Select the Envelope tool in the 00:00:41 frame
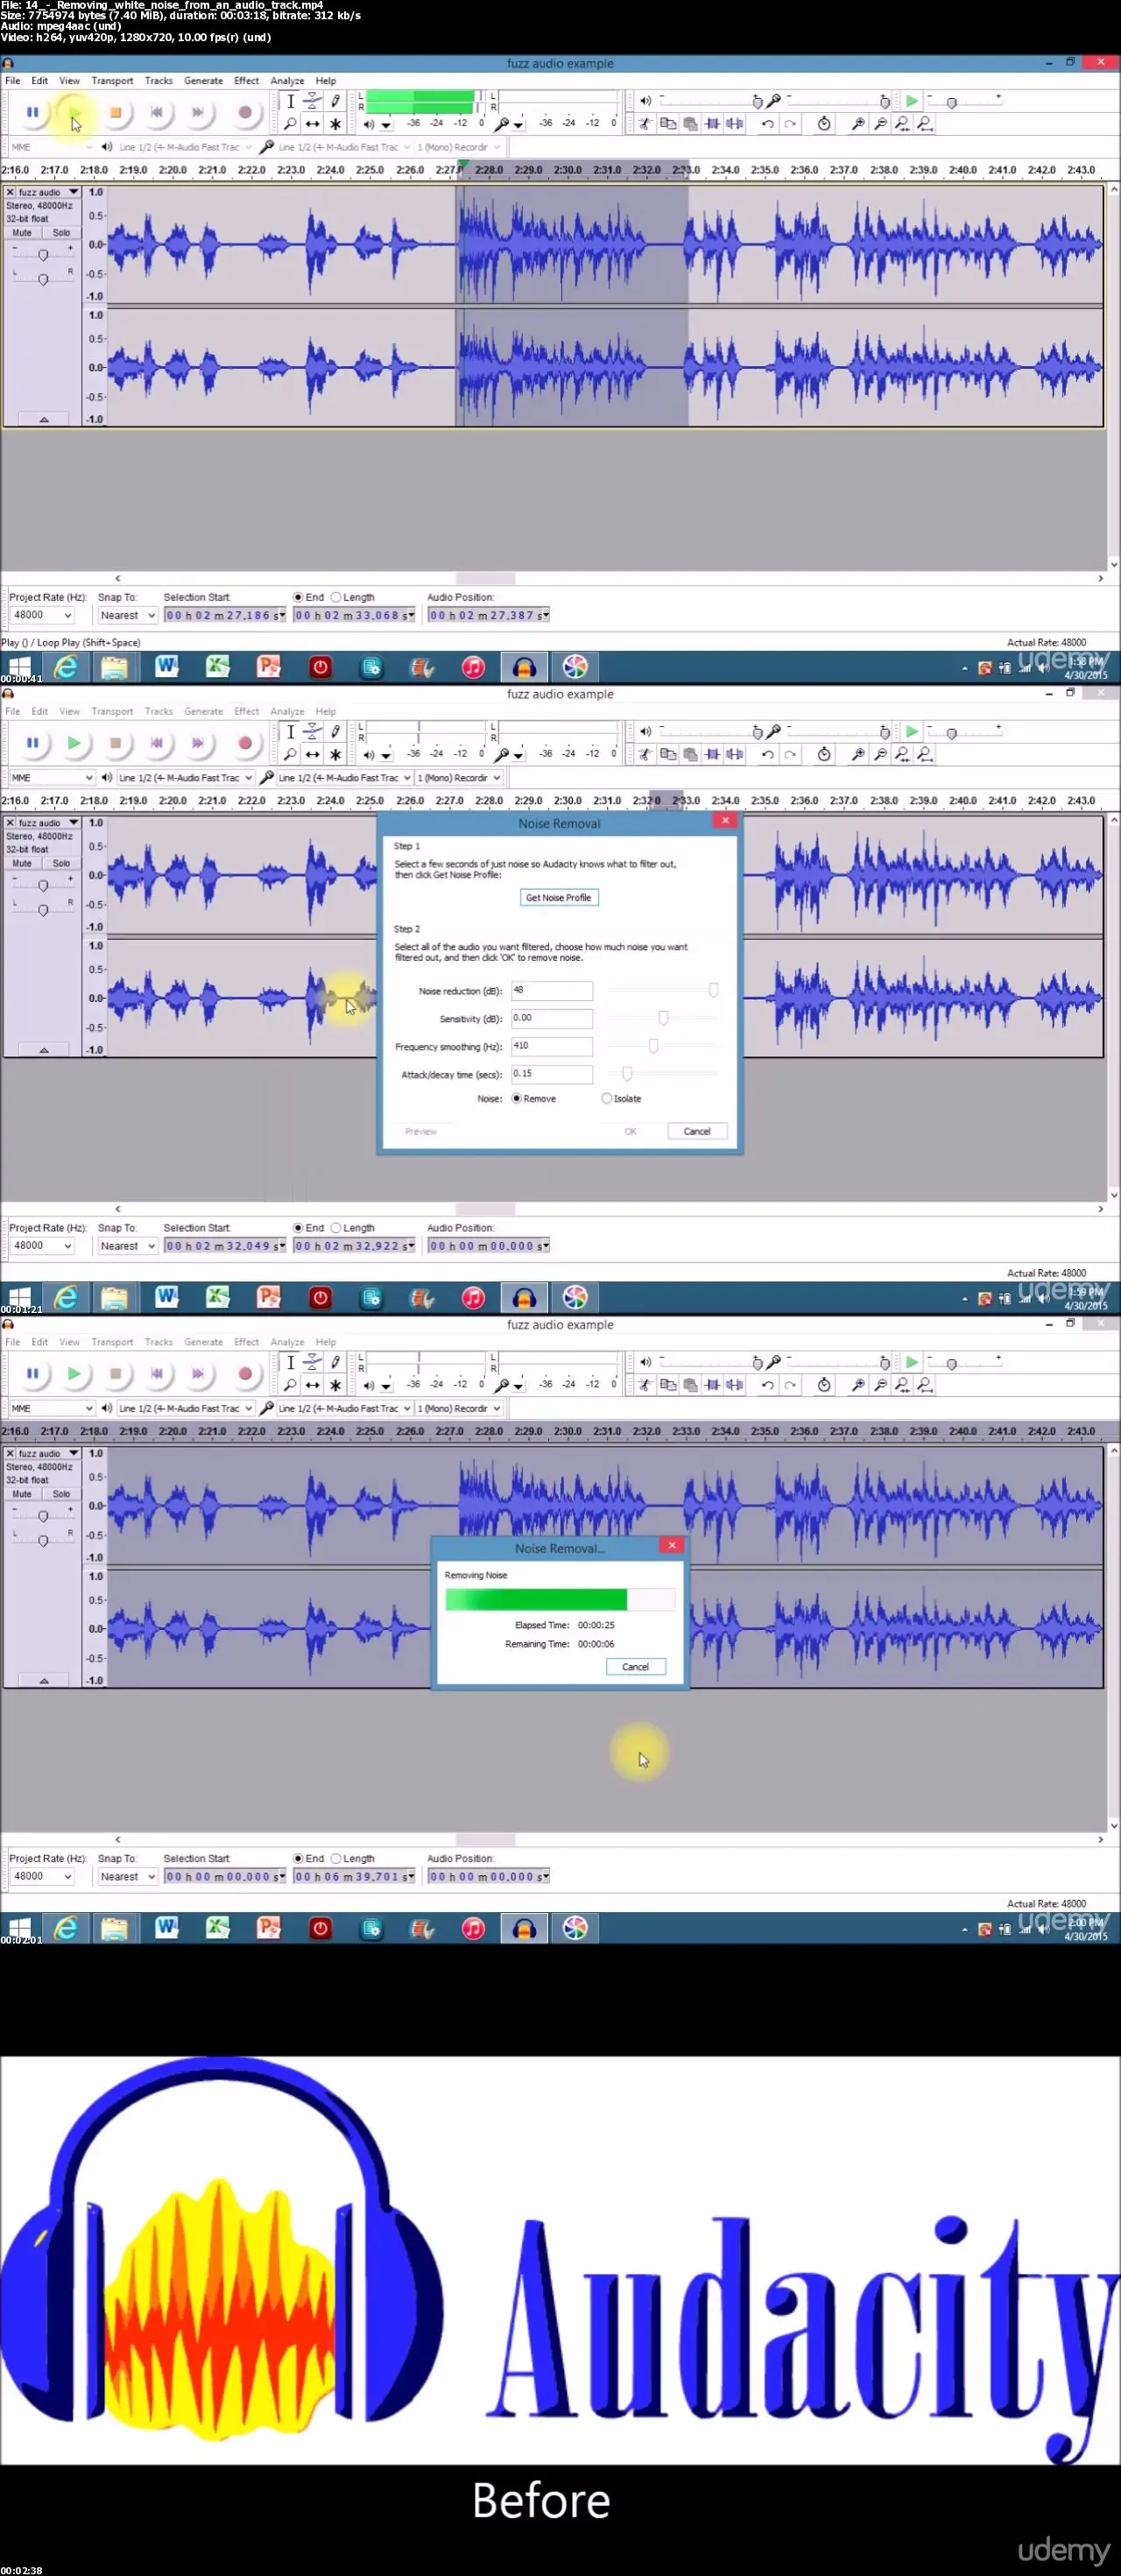The image size is (1121, 2576). click(x=313, y=101)
